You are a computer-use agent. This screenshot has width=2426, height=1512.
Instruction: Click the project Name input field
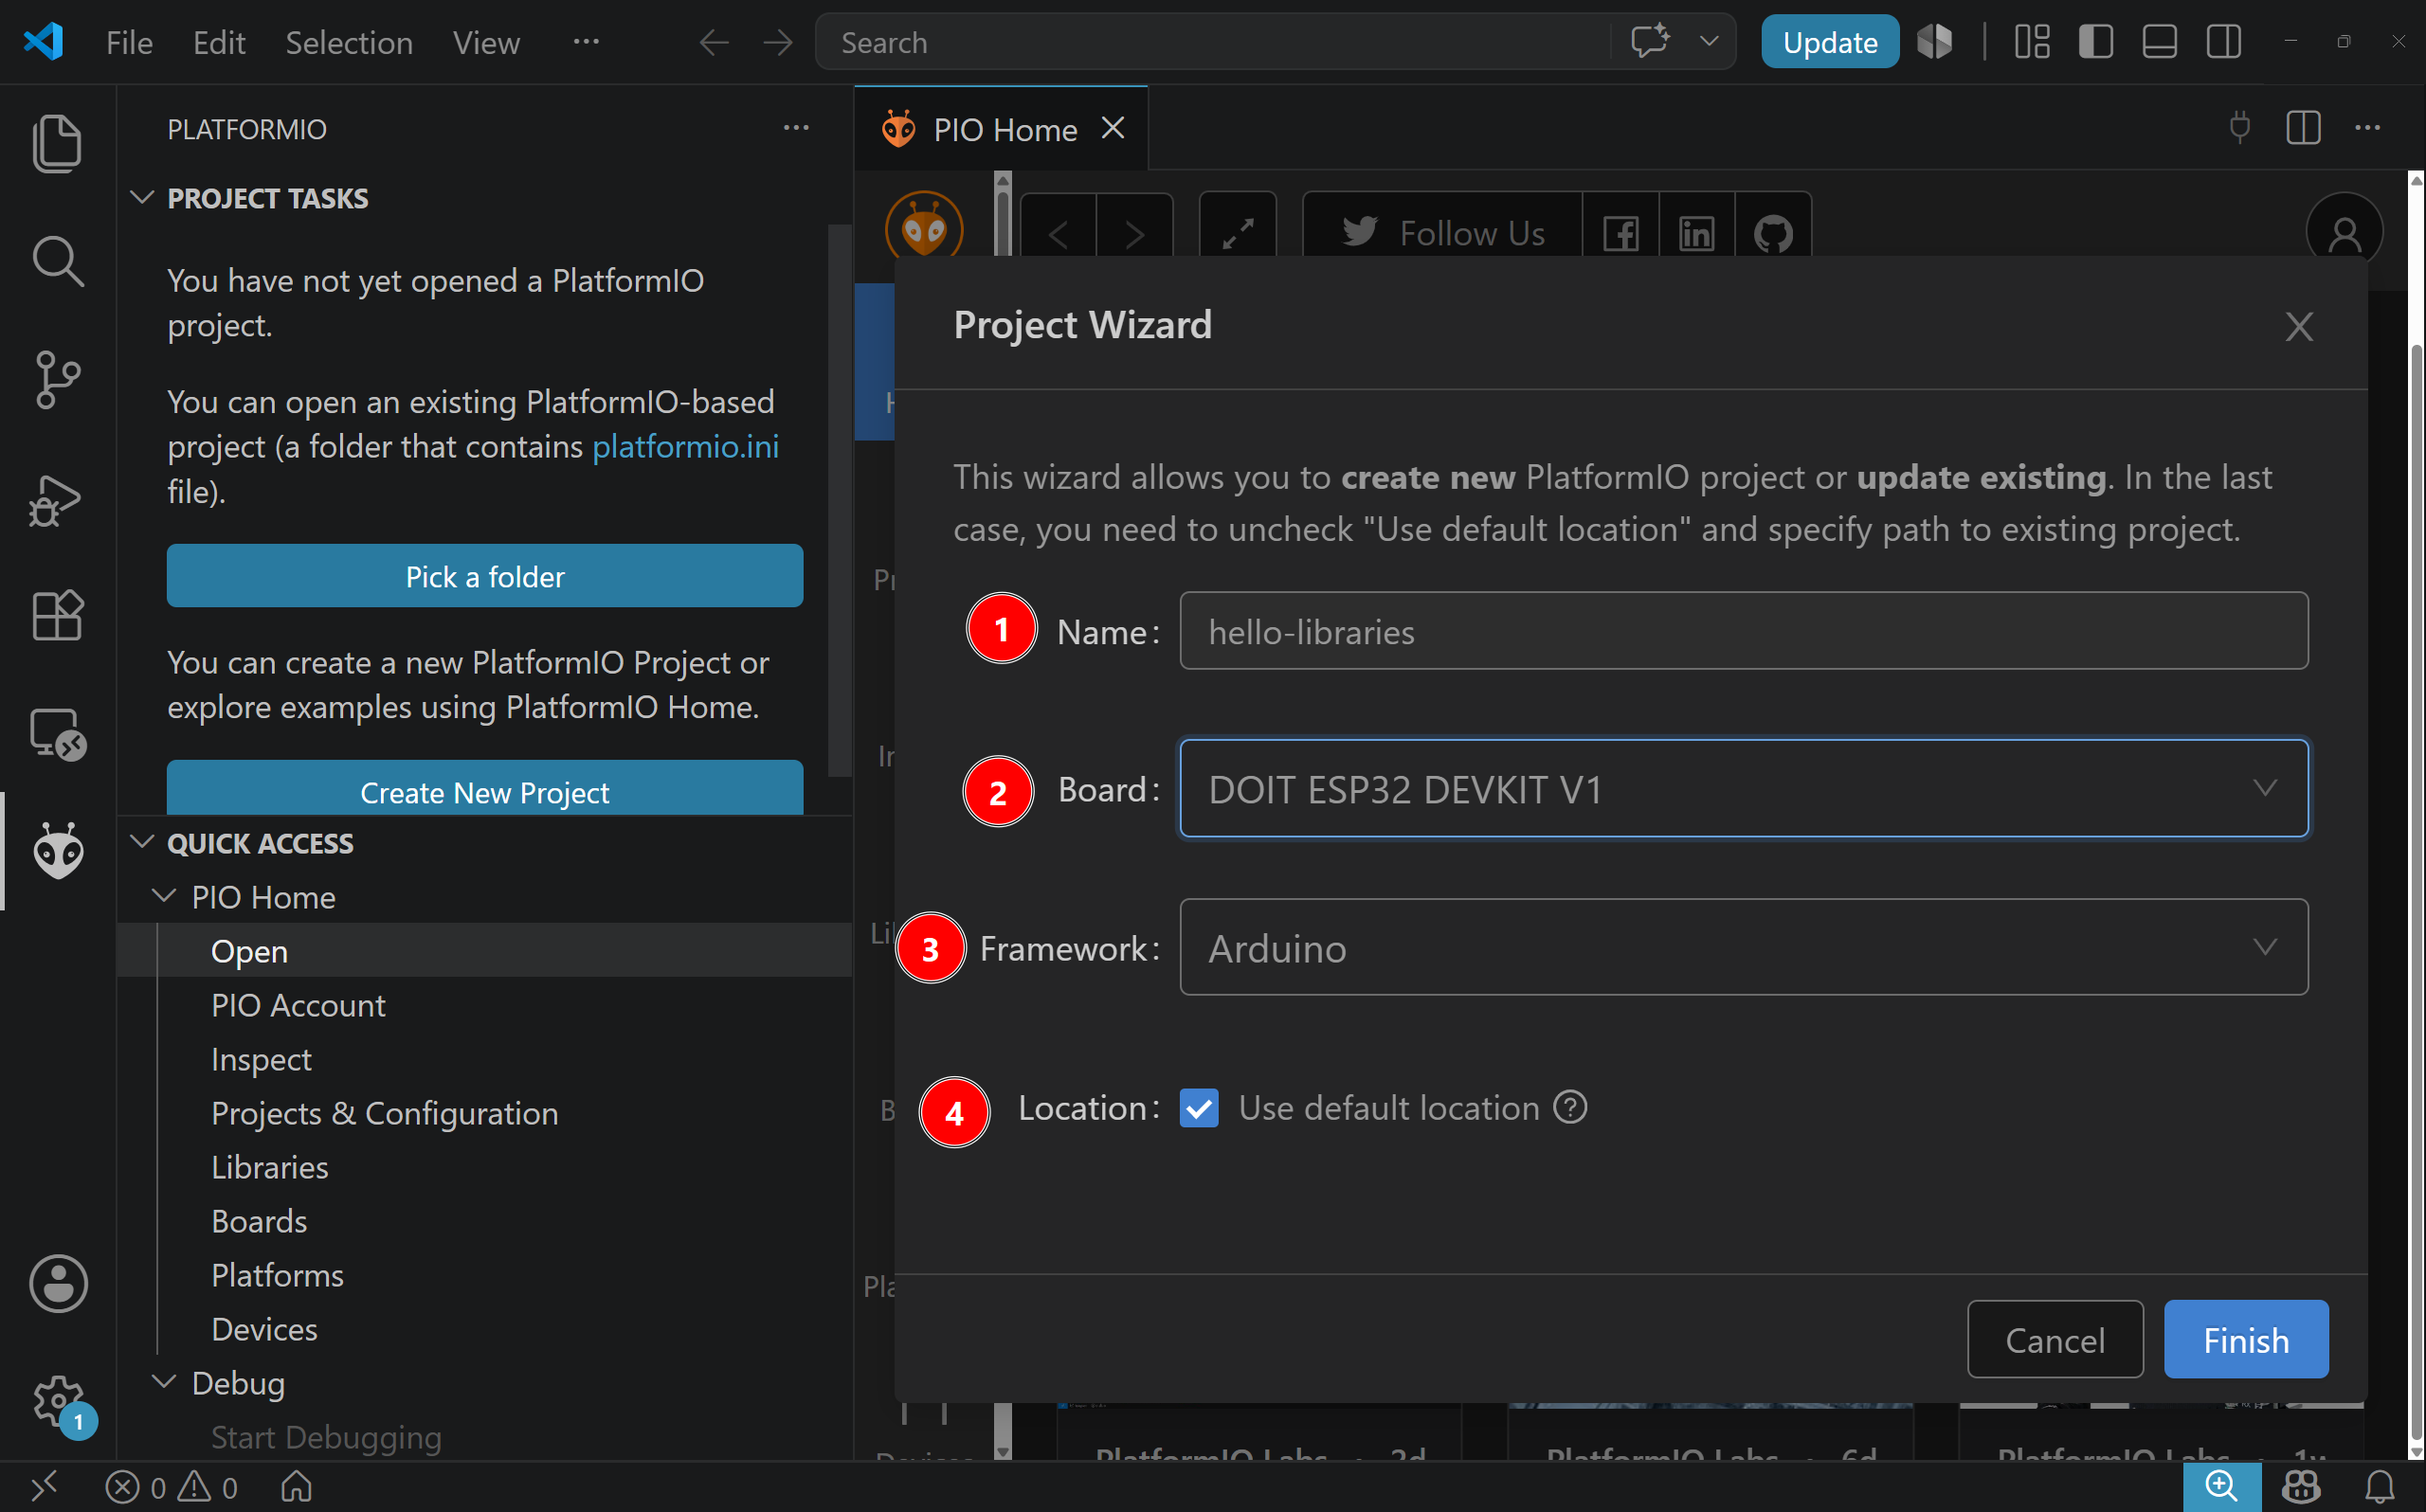point(1743,631)
